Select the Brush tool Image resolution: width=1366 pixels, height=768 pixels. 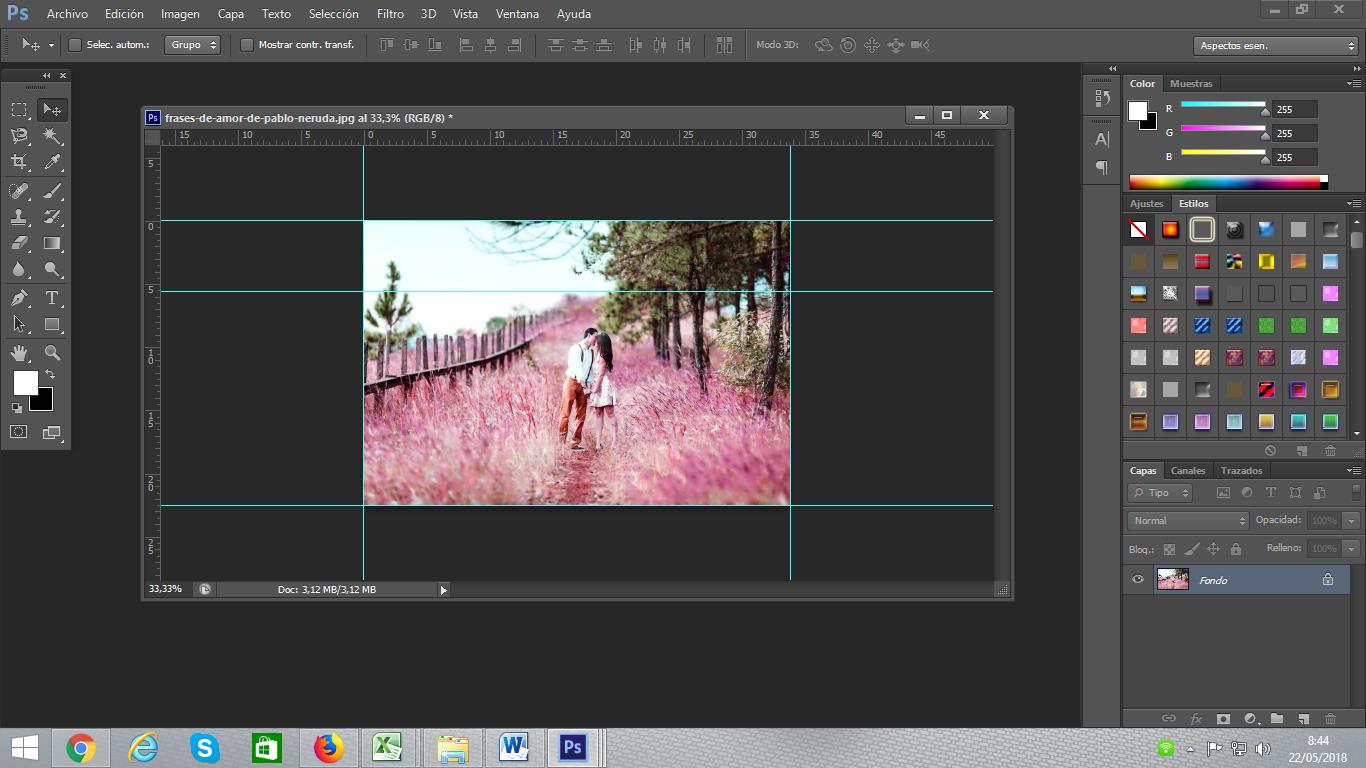pyautogui.click(x=52, y=190)
